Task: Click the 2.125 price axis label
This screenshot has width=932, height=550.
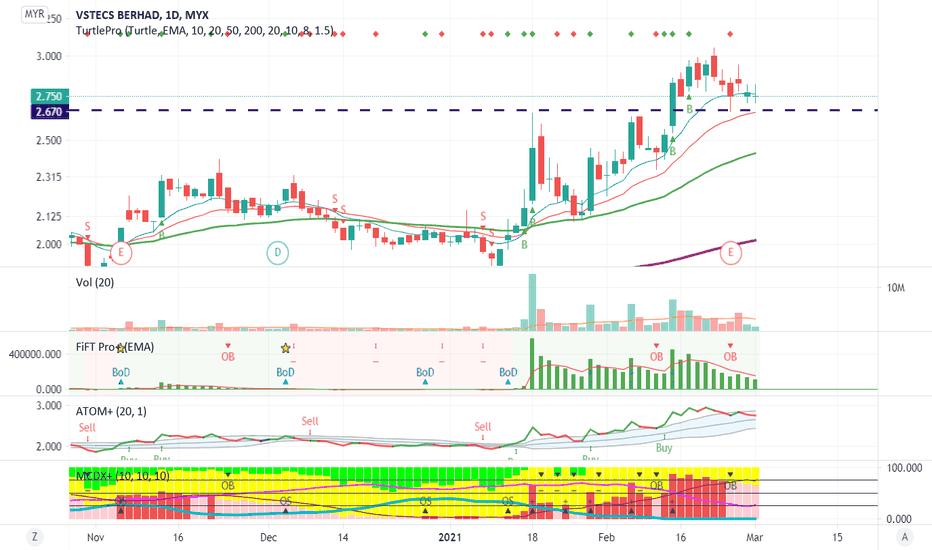Action: click(49, 216)
